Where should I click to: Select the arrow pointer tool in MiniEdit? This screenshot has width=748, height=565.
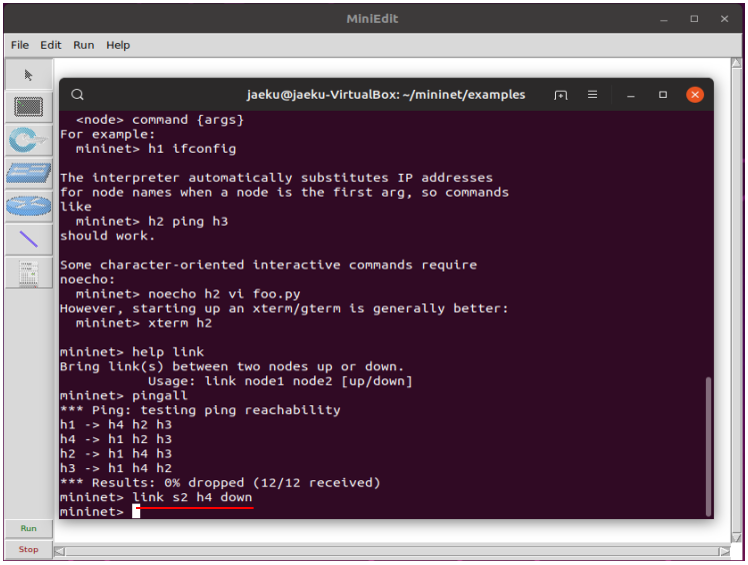(29, 75)
